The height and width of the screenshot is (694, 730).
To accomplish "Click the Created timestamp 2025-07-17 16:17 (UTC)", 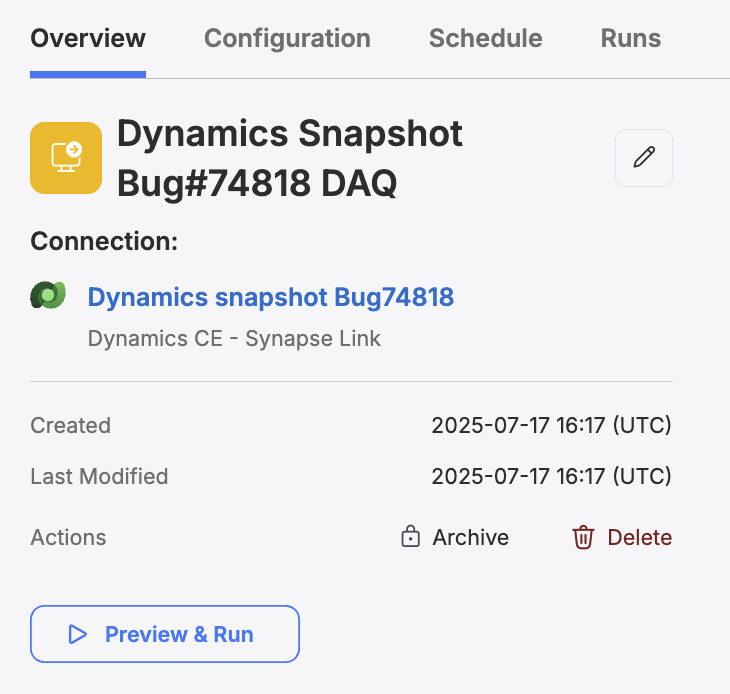I will coord(552,425).
